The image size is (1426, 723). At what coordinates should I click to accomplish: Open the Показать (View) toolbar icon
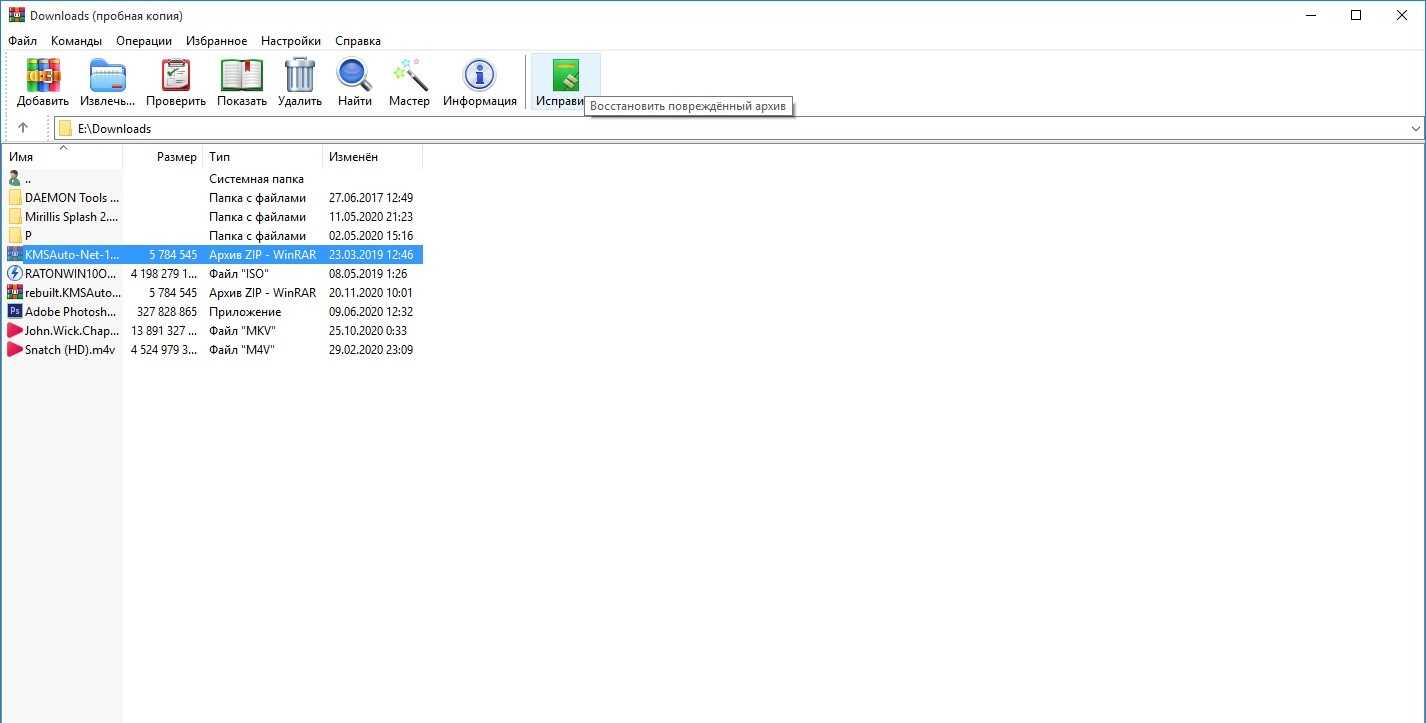[242, 76]
